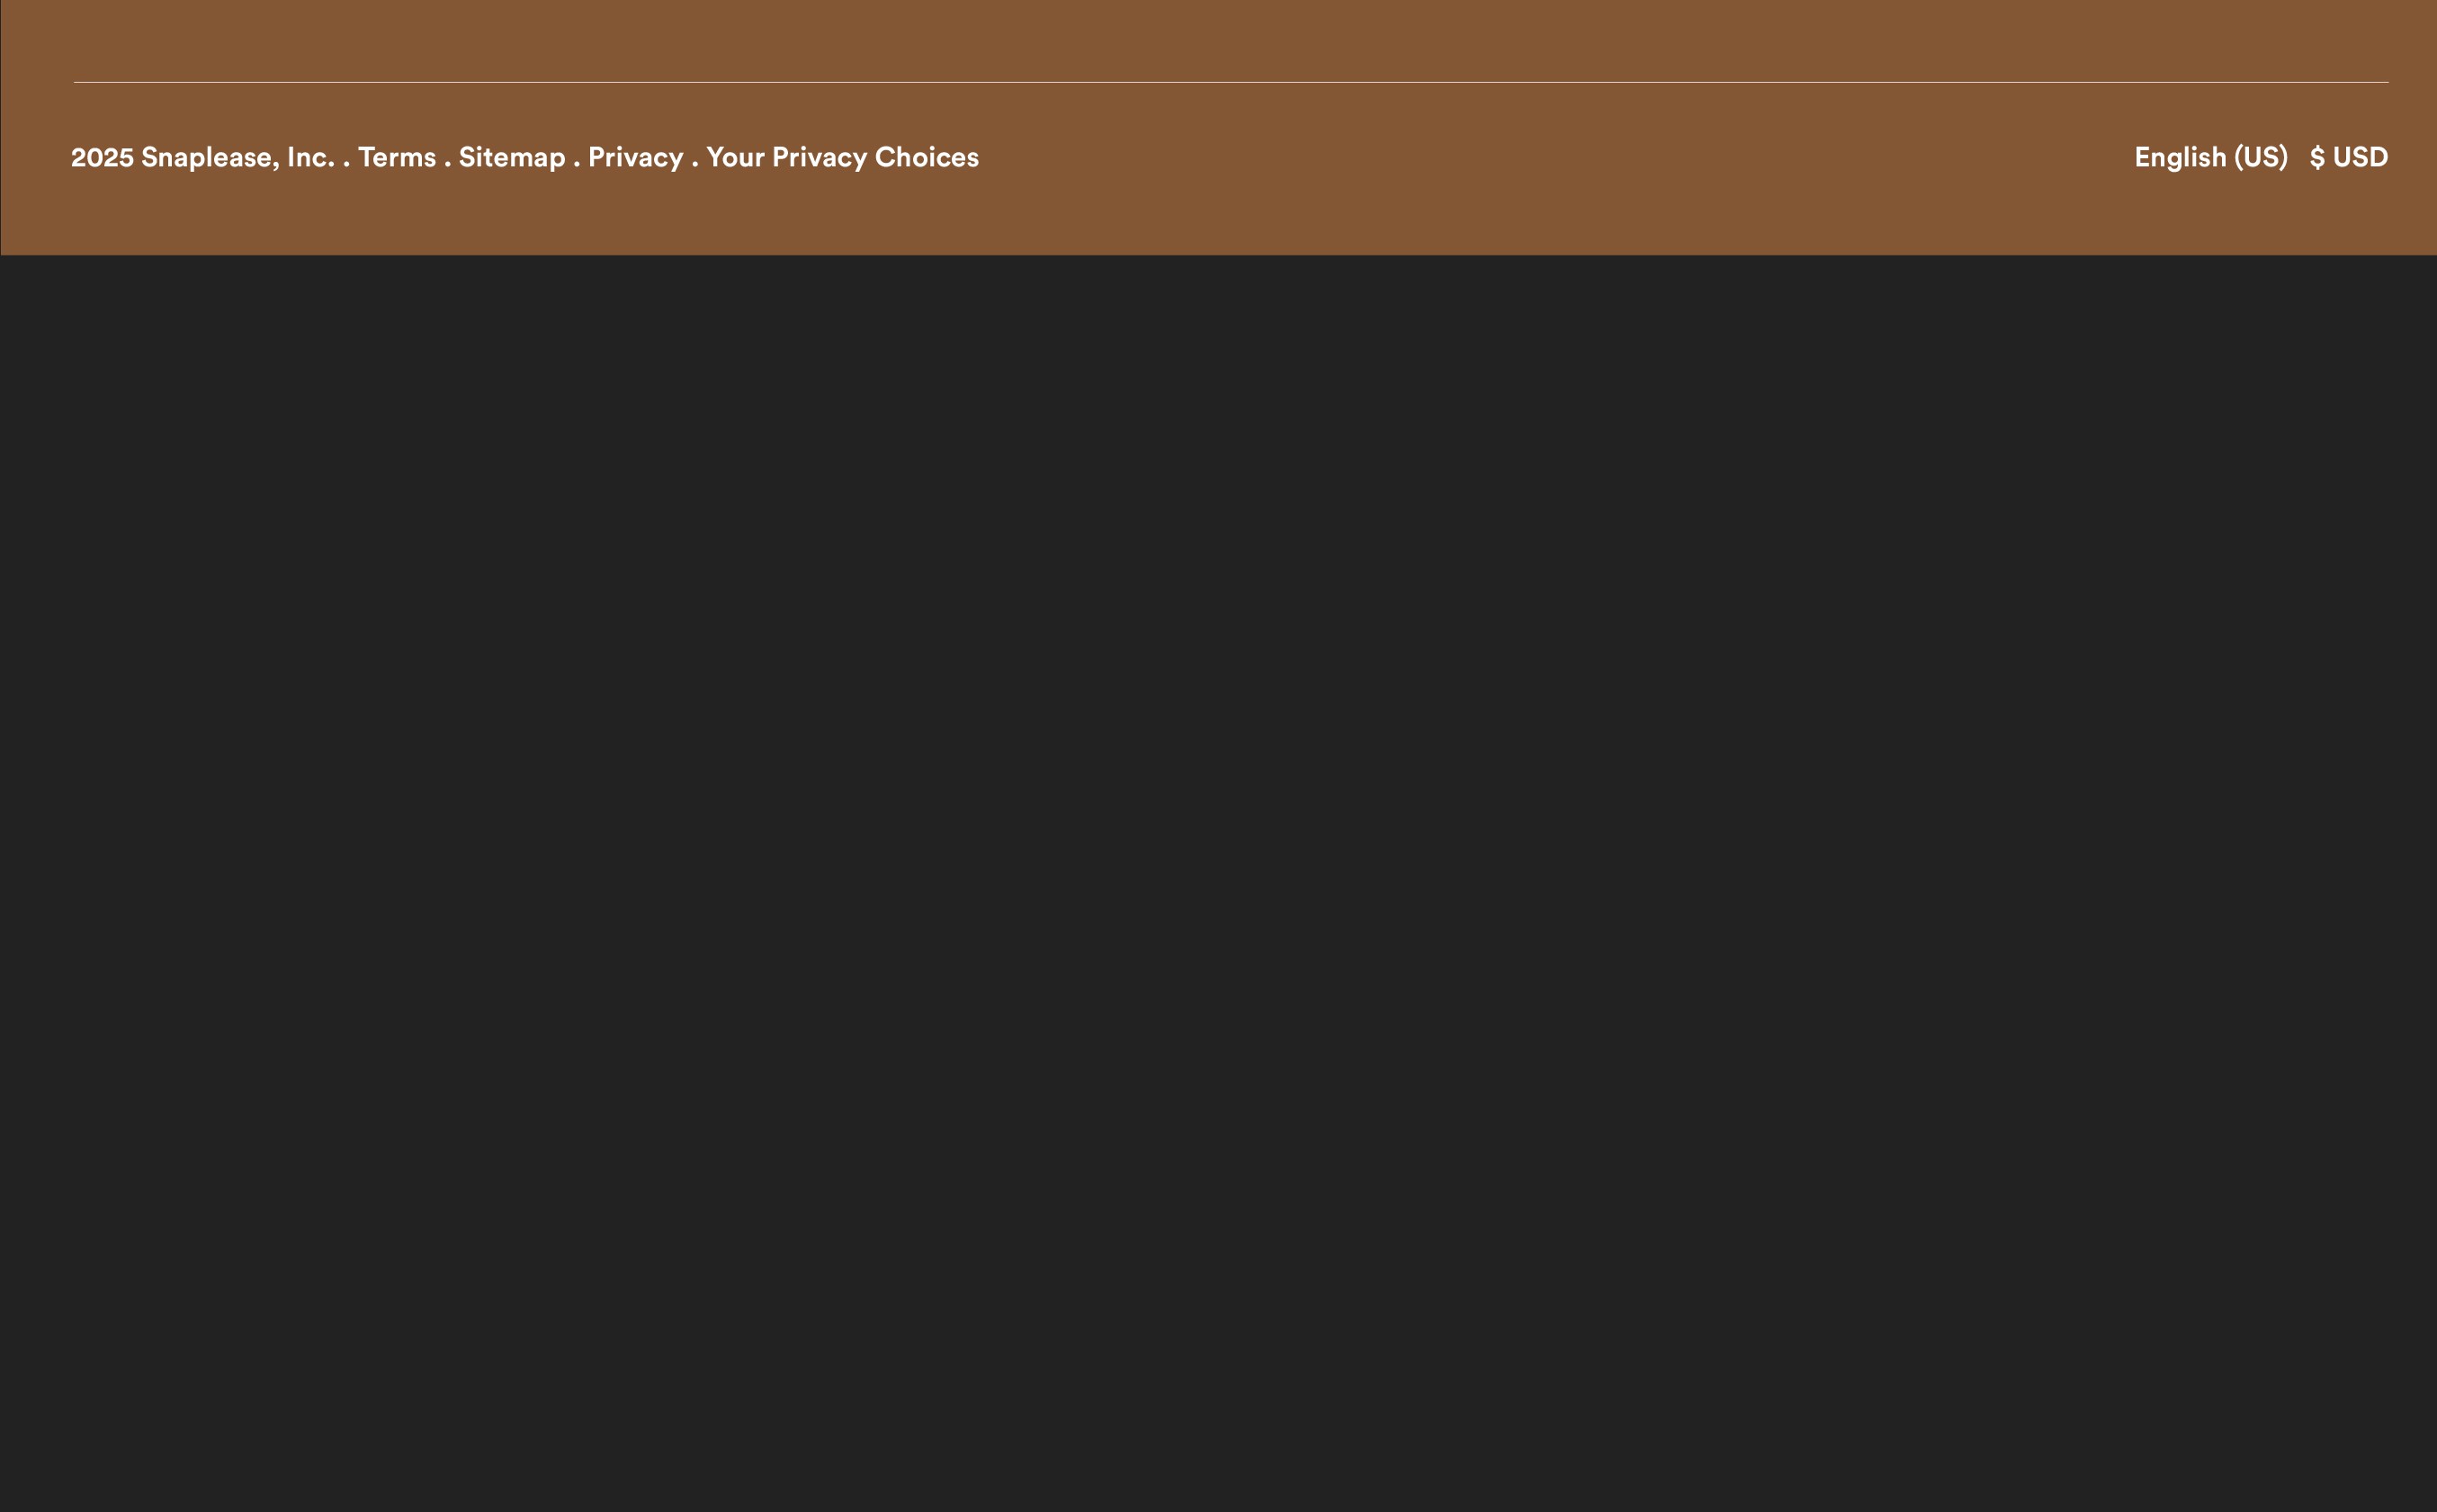
Task: Click the brown footer background between the links
Action: pyautogui.click(x=1550, y=157)
